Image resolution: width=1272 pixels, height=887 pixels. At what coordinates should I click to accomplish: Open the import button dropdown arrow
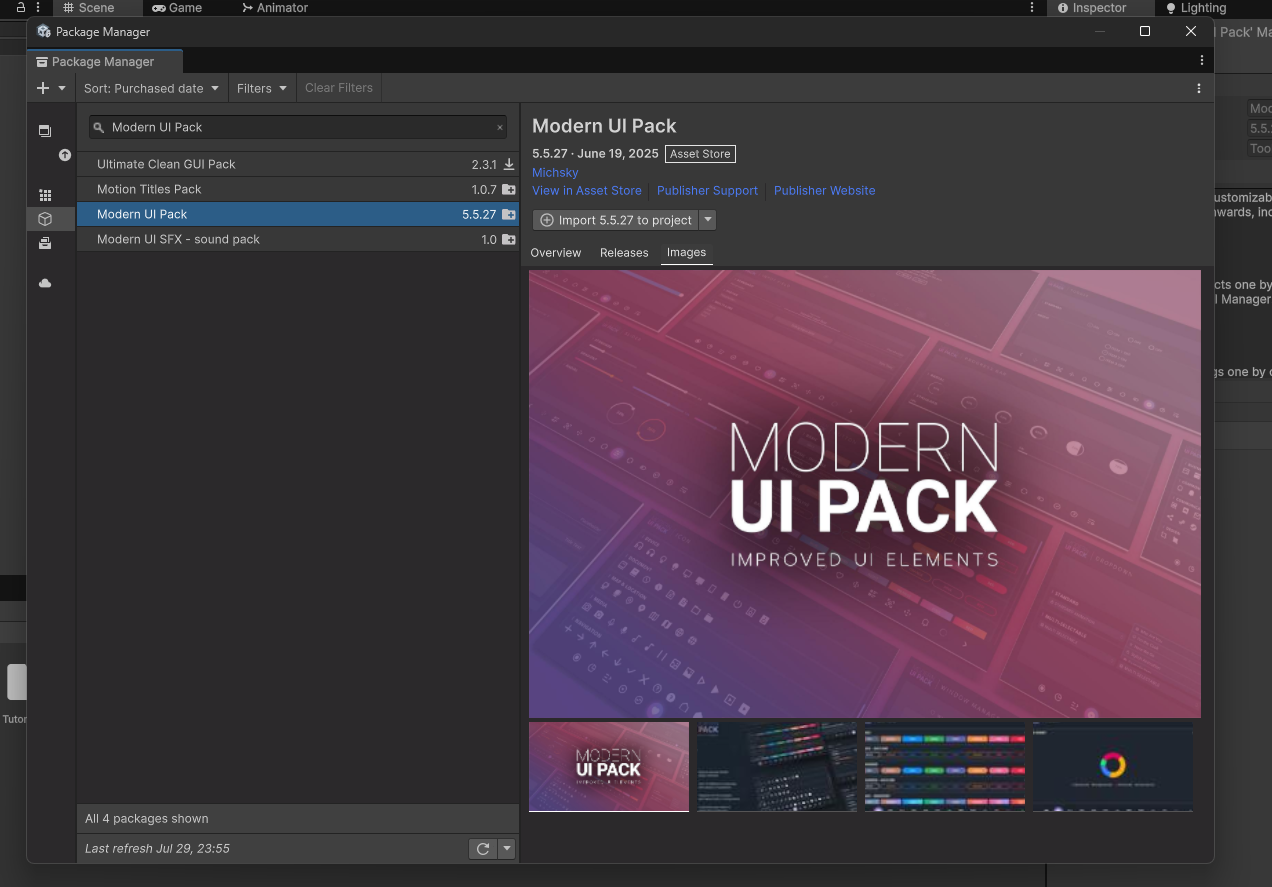pyautogui.click(x=708, y=220)
